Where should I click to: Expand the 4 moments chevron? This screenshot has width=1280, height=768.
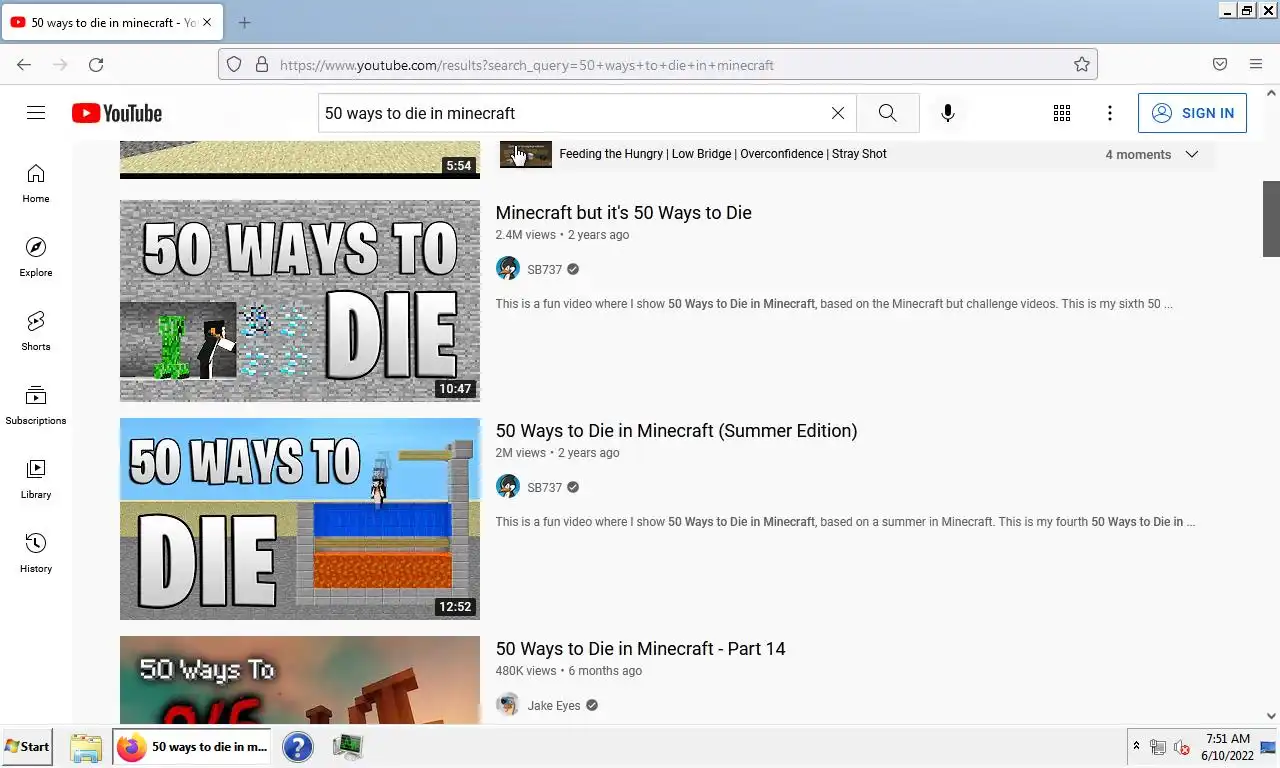[x=1191, y=154]
